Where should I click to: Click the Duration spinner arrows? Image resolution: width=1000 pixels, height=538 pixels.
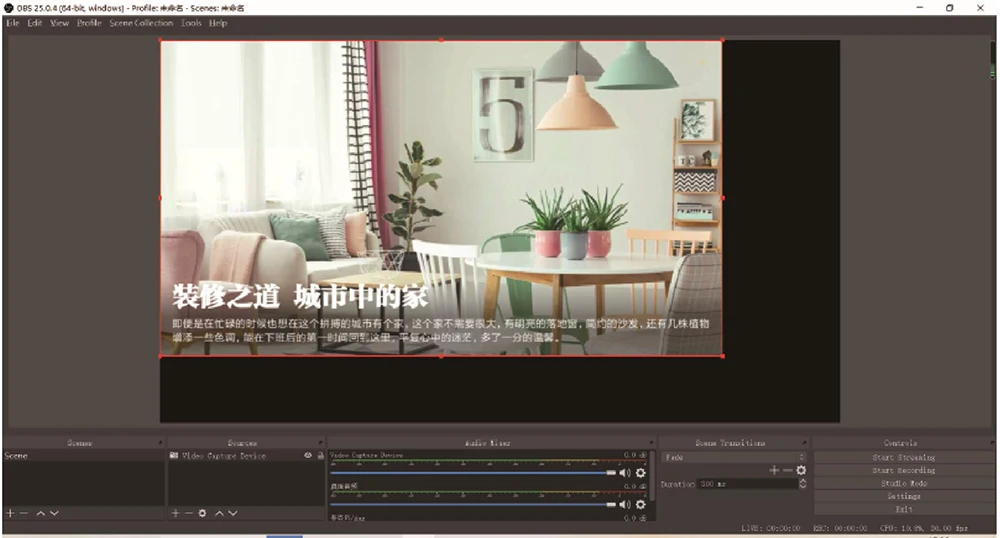801,484
